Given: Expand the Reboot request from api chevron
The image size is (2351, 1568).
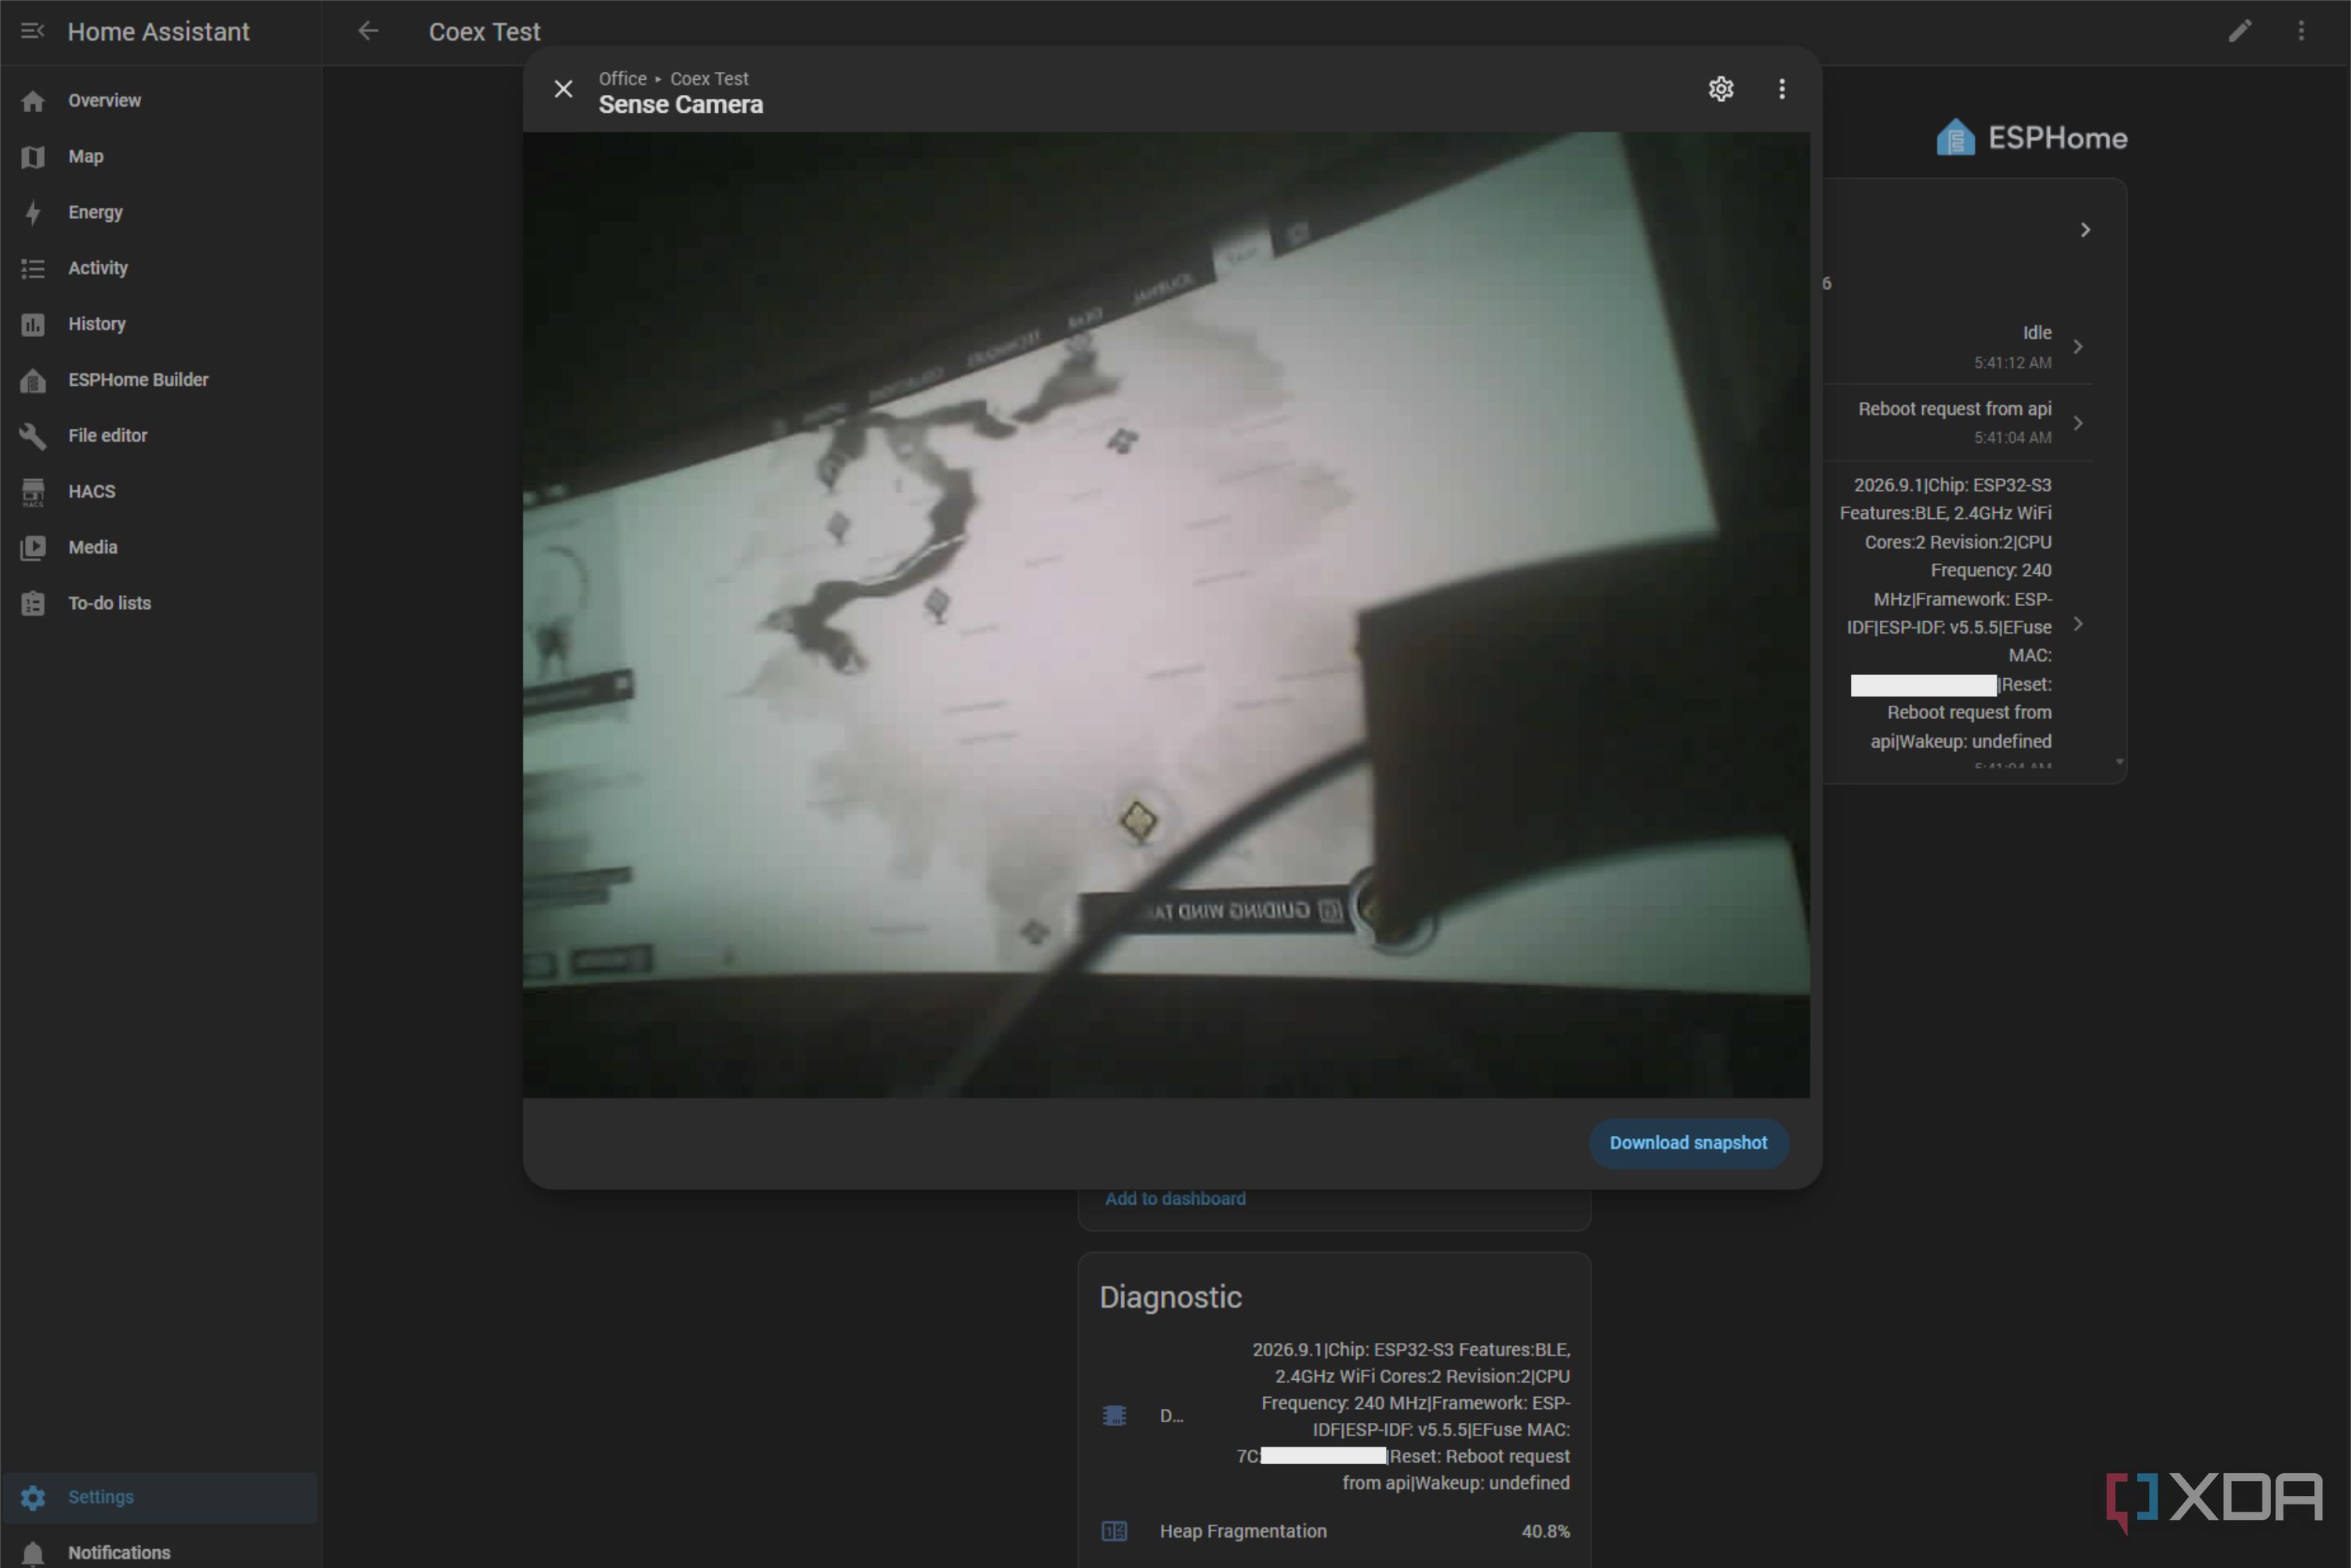Looking at the screenshot, I should click(x=2079, y=423).
